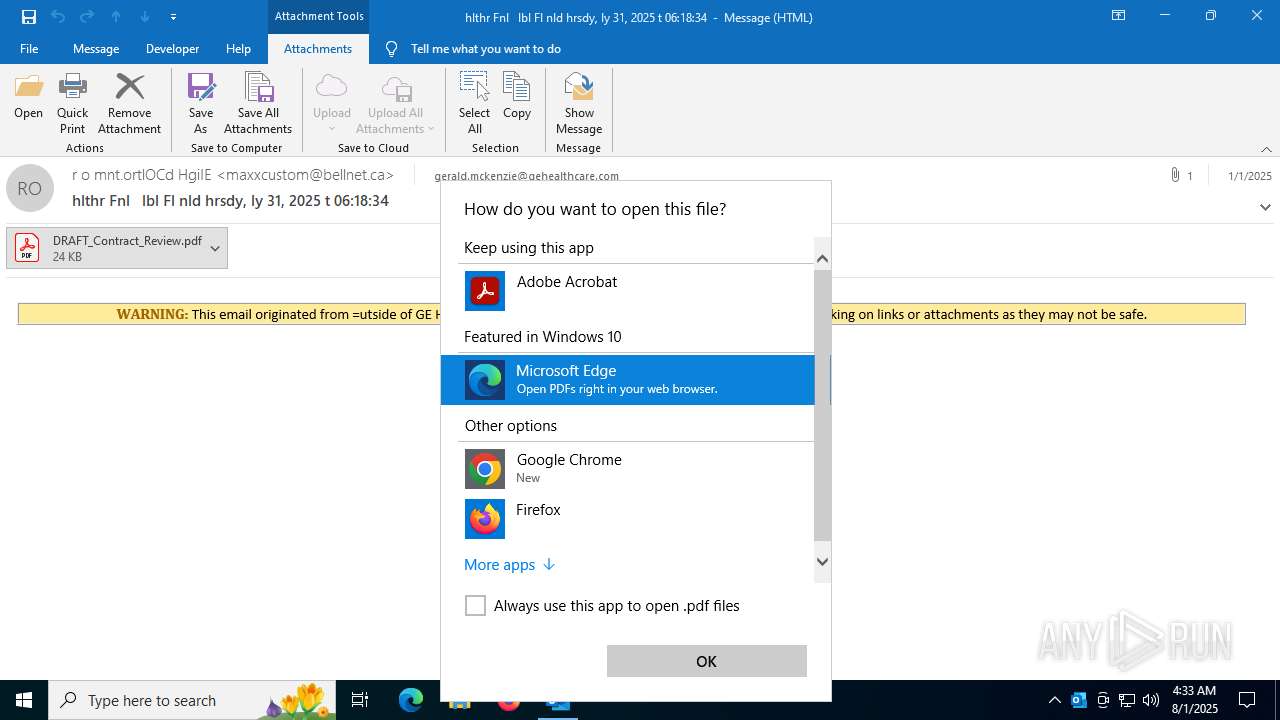Open the notification center icon
This screenshot has width=1280, height=720.
coord(1247,700)
